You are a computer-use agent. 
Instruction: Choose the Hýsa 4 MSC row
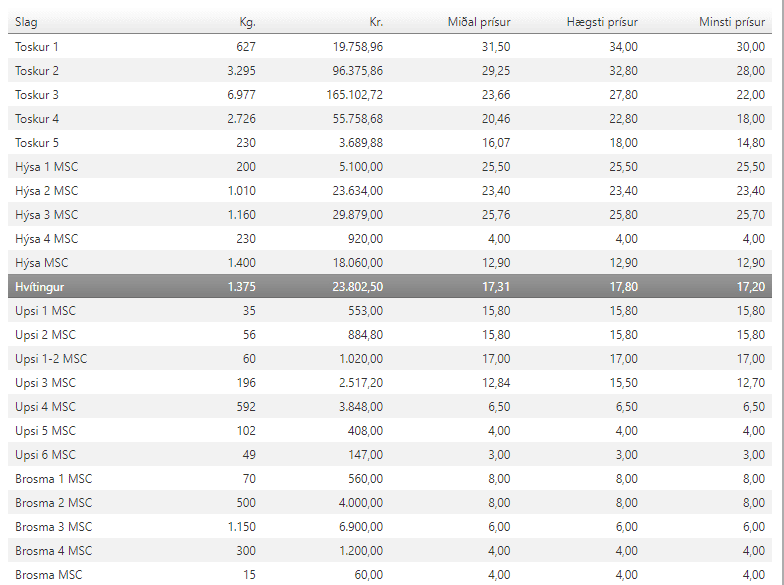pos(390,238)
